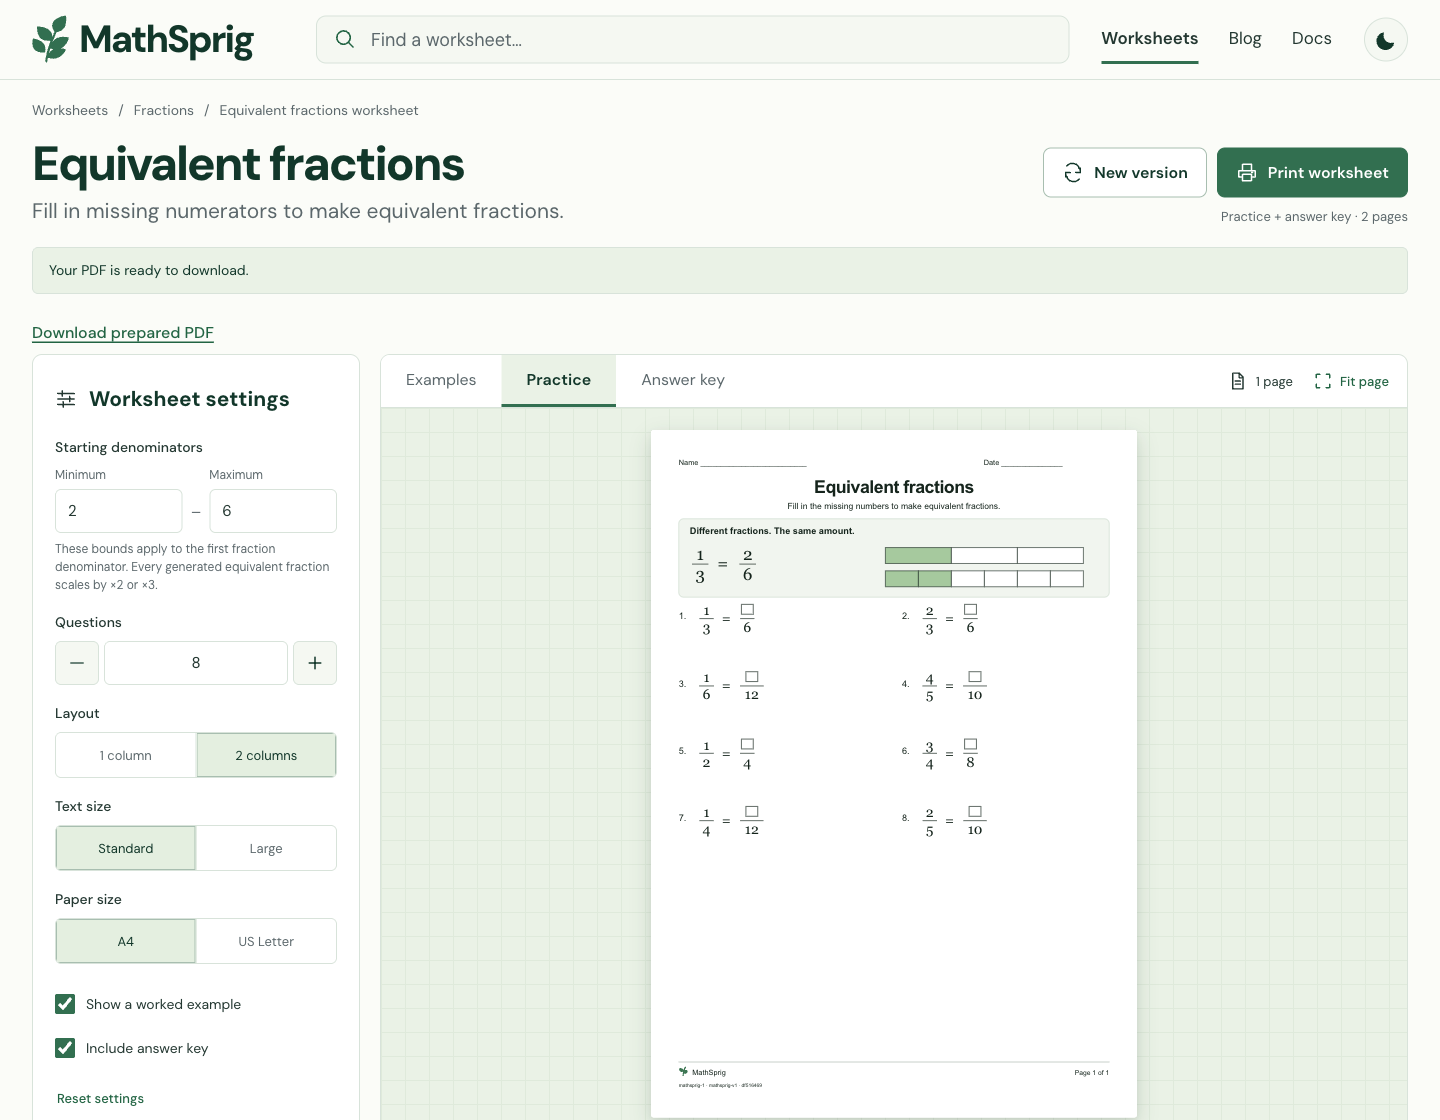Click the Fit page label
This screenshot has height=1120, width=1440.
(1364, 381)
